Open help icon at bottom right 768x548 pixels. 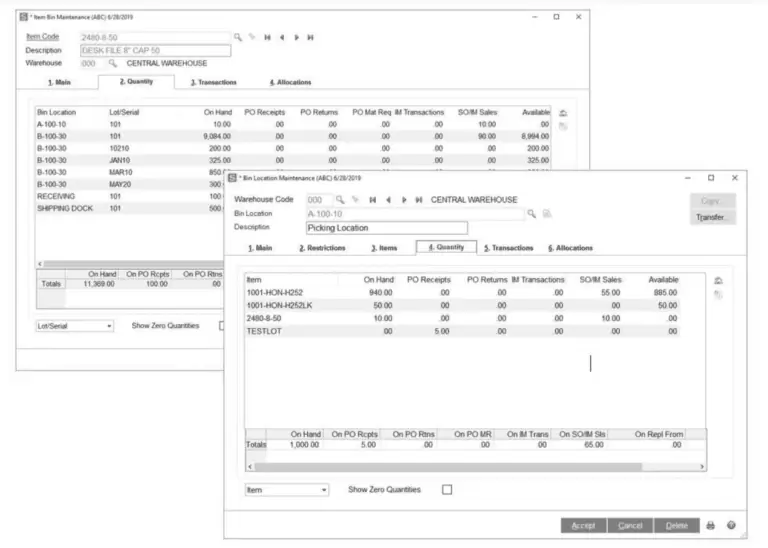(731, 525)
